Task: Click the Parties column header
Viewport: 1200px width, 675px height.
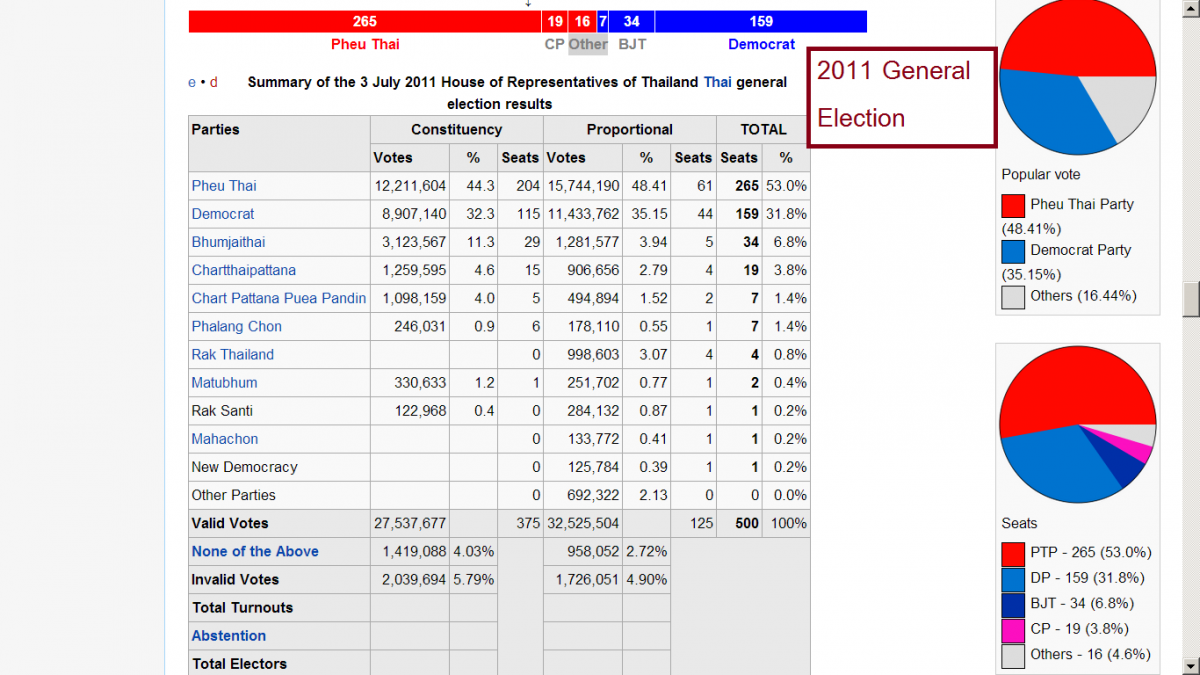Action: 279,144
